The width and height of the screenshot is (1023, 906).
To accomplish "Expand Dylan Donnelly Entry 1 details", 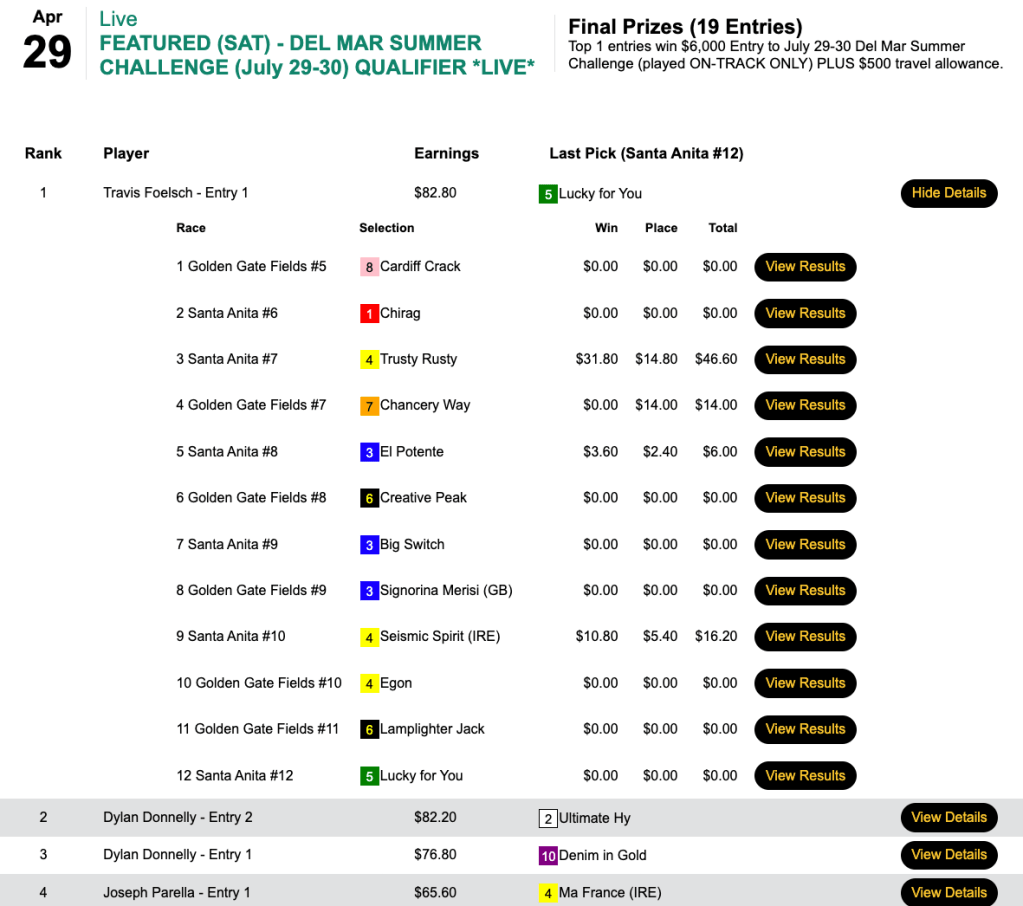I will pos(948,854).
